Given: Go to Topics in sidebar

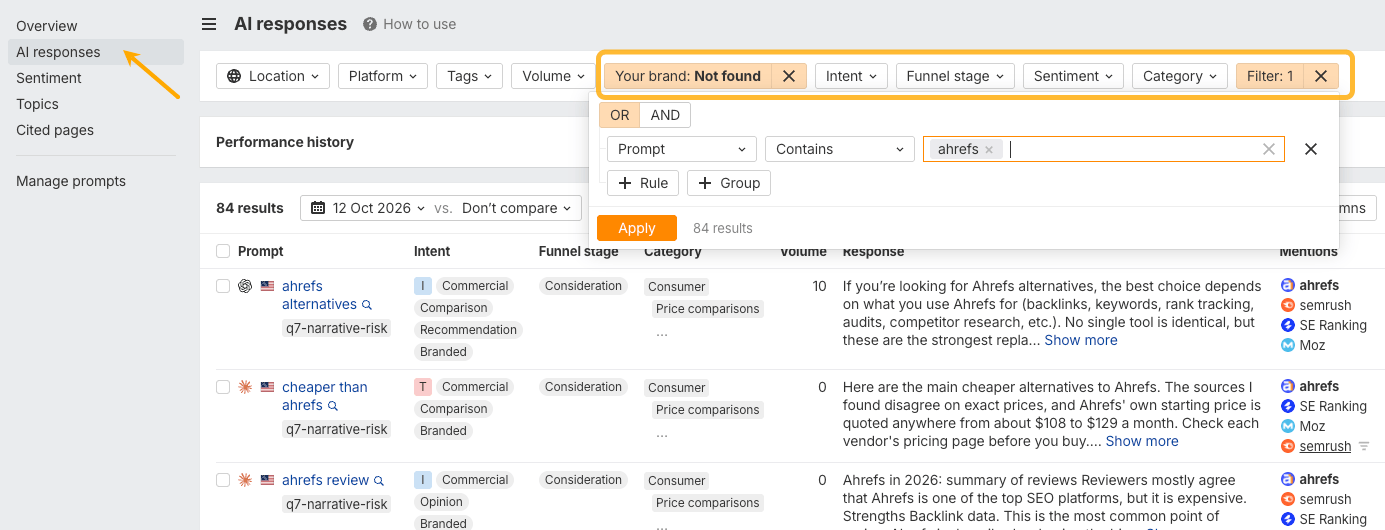Looking at the screenshot, I should 37,104.
